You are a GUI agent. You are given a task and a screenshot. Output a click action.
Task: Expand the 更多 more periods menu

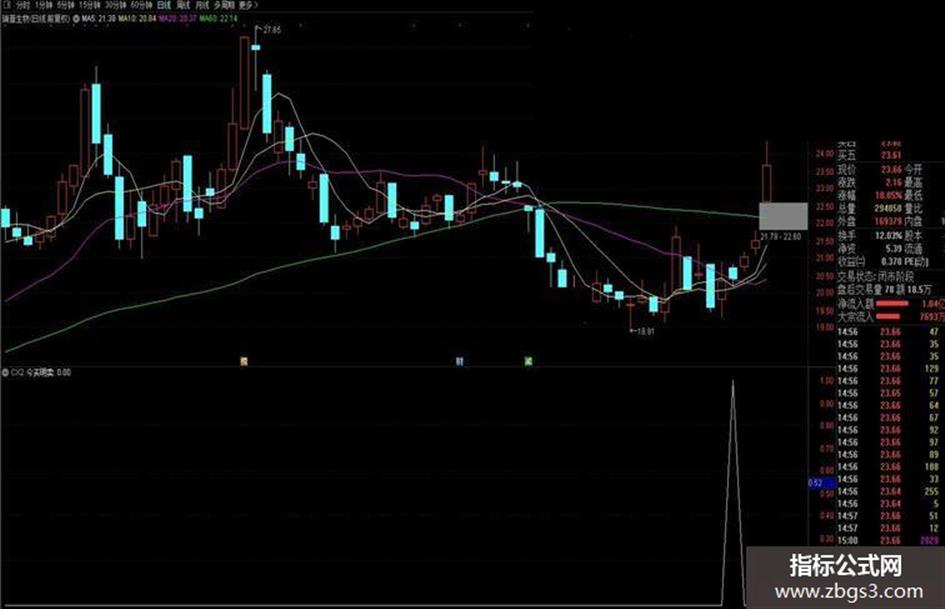[248, 5]
